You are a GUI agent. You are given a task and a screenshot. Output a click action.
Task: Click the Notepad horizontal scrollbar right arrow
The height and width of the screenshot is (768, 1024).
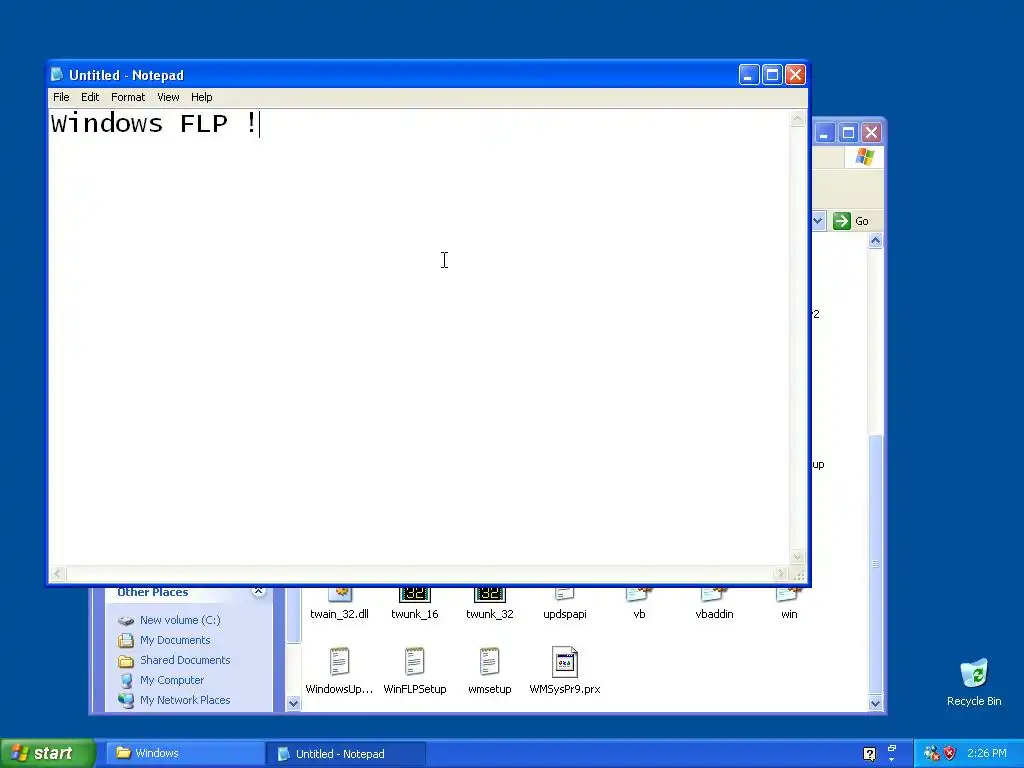[780, 574]
